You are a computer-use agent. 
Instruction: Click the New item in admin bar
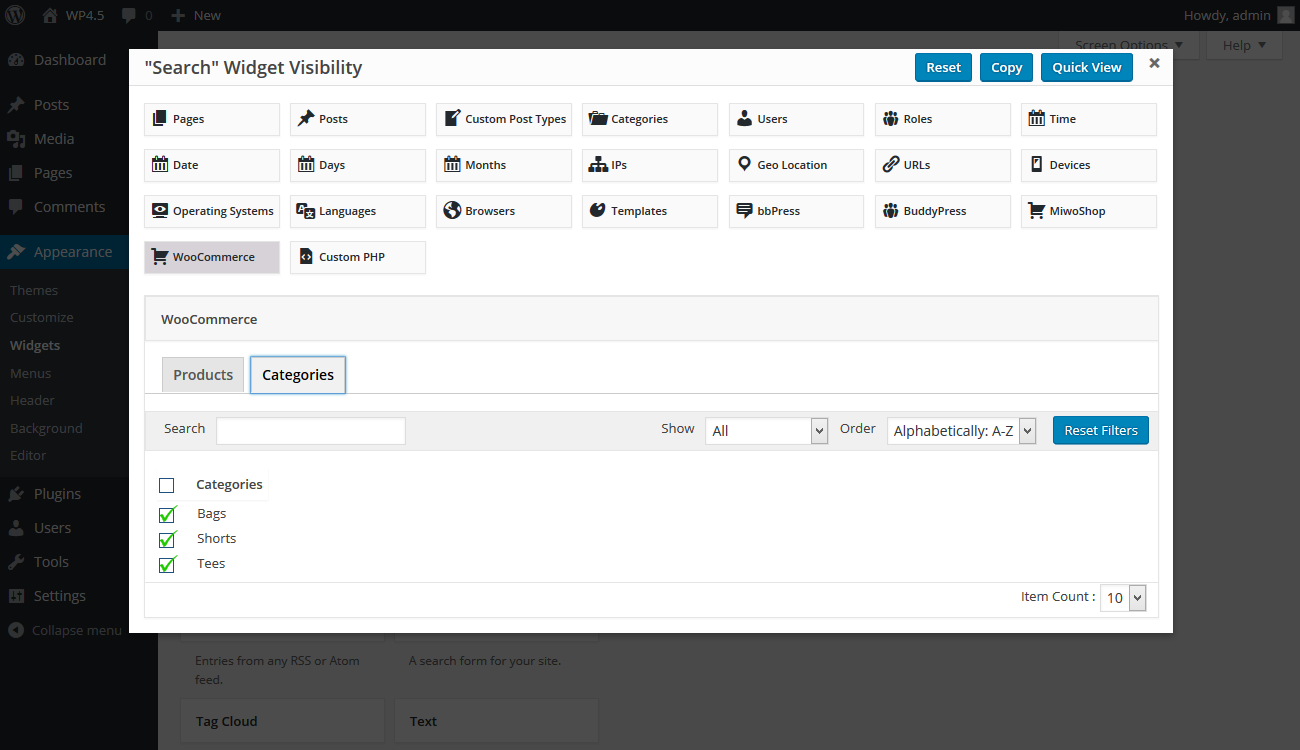point(196,15)
